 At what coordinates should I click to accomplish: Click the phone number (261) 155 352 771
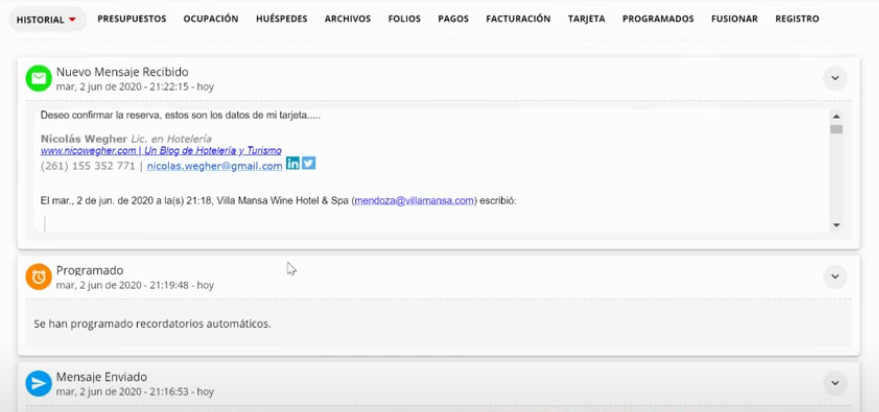click(88, 166)
